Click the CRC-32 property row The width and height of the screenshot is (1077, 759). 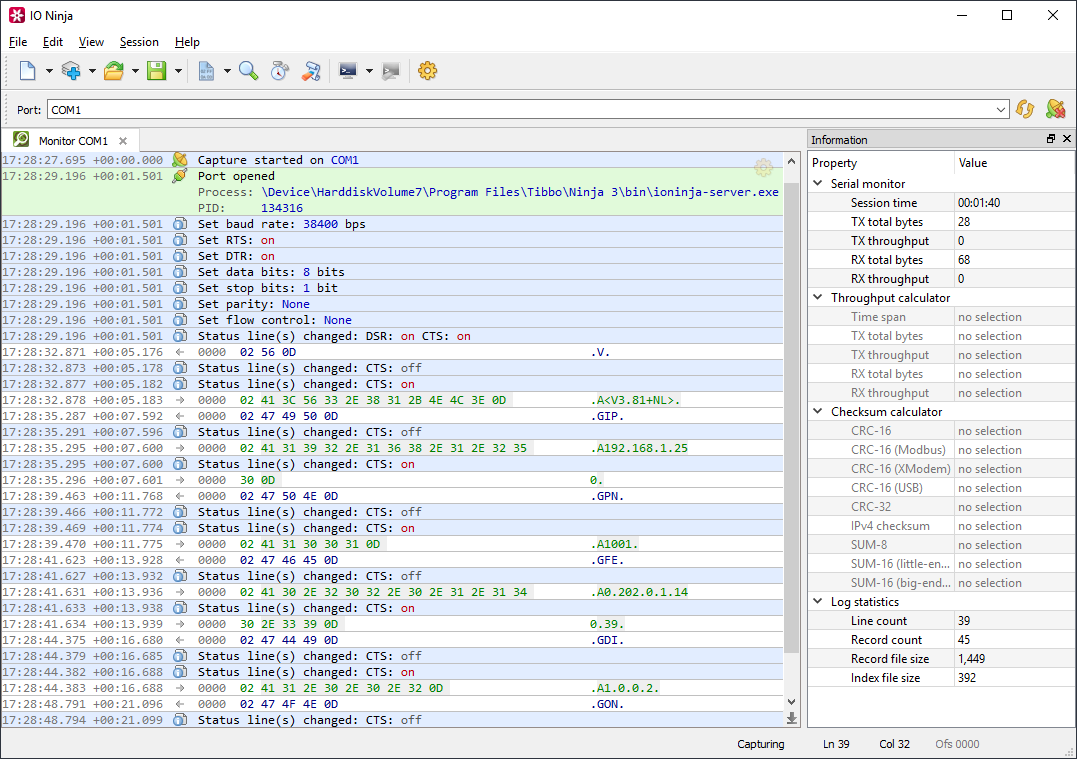tap(941, 507)
